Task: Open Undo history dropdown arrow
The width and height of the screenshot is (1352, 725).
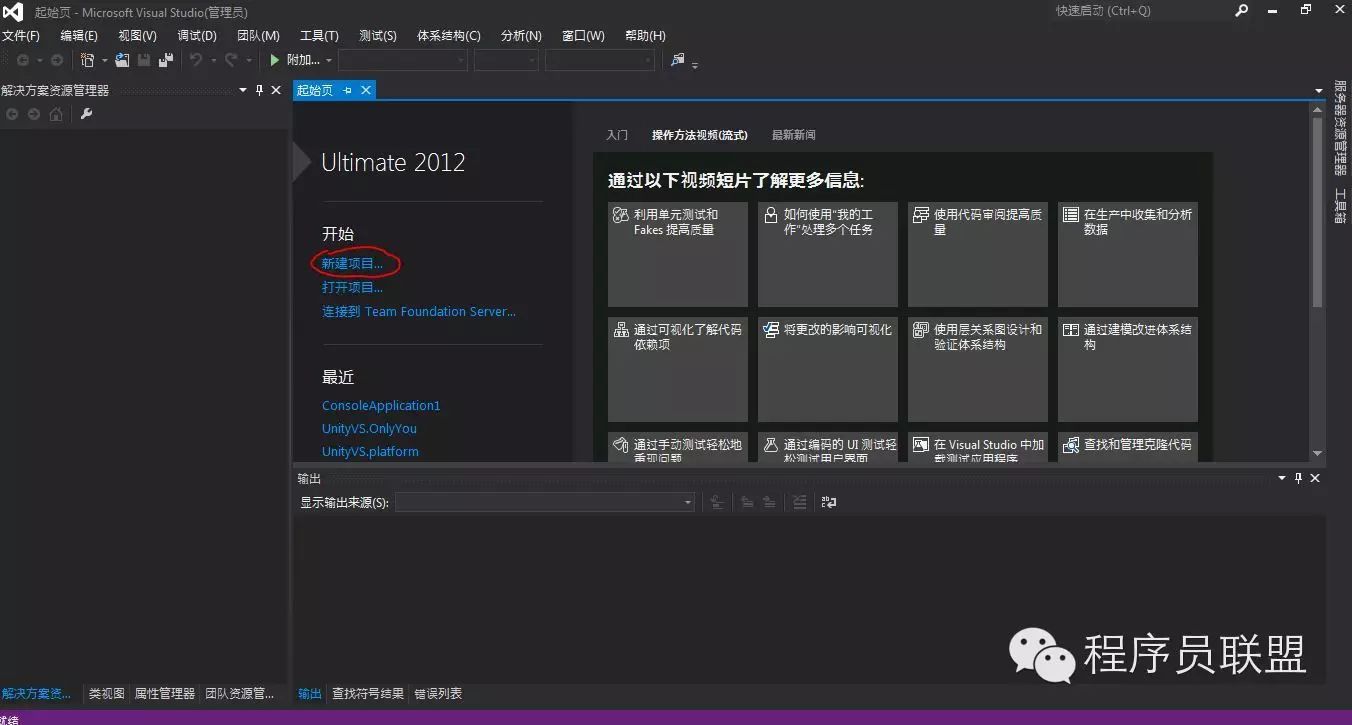Action: pyautogui.click(x=212, y=60)
